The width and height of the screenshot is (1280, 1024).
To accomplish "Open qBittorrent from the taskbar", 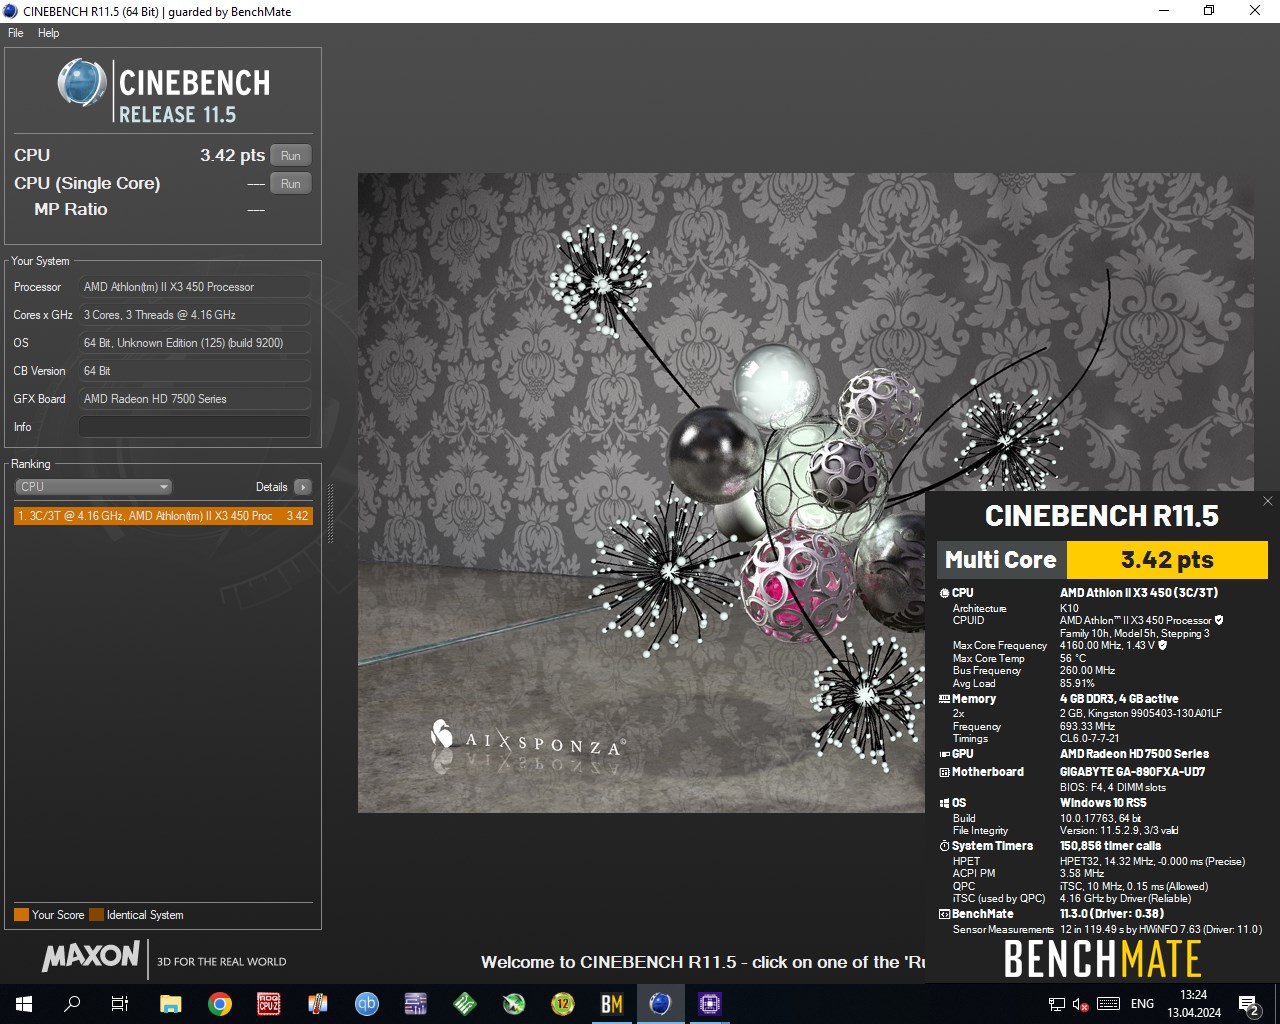I will pos(367,1004).
